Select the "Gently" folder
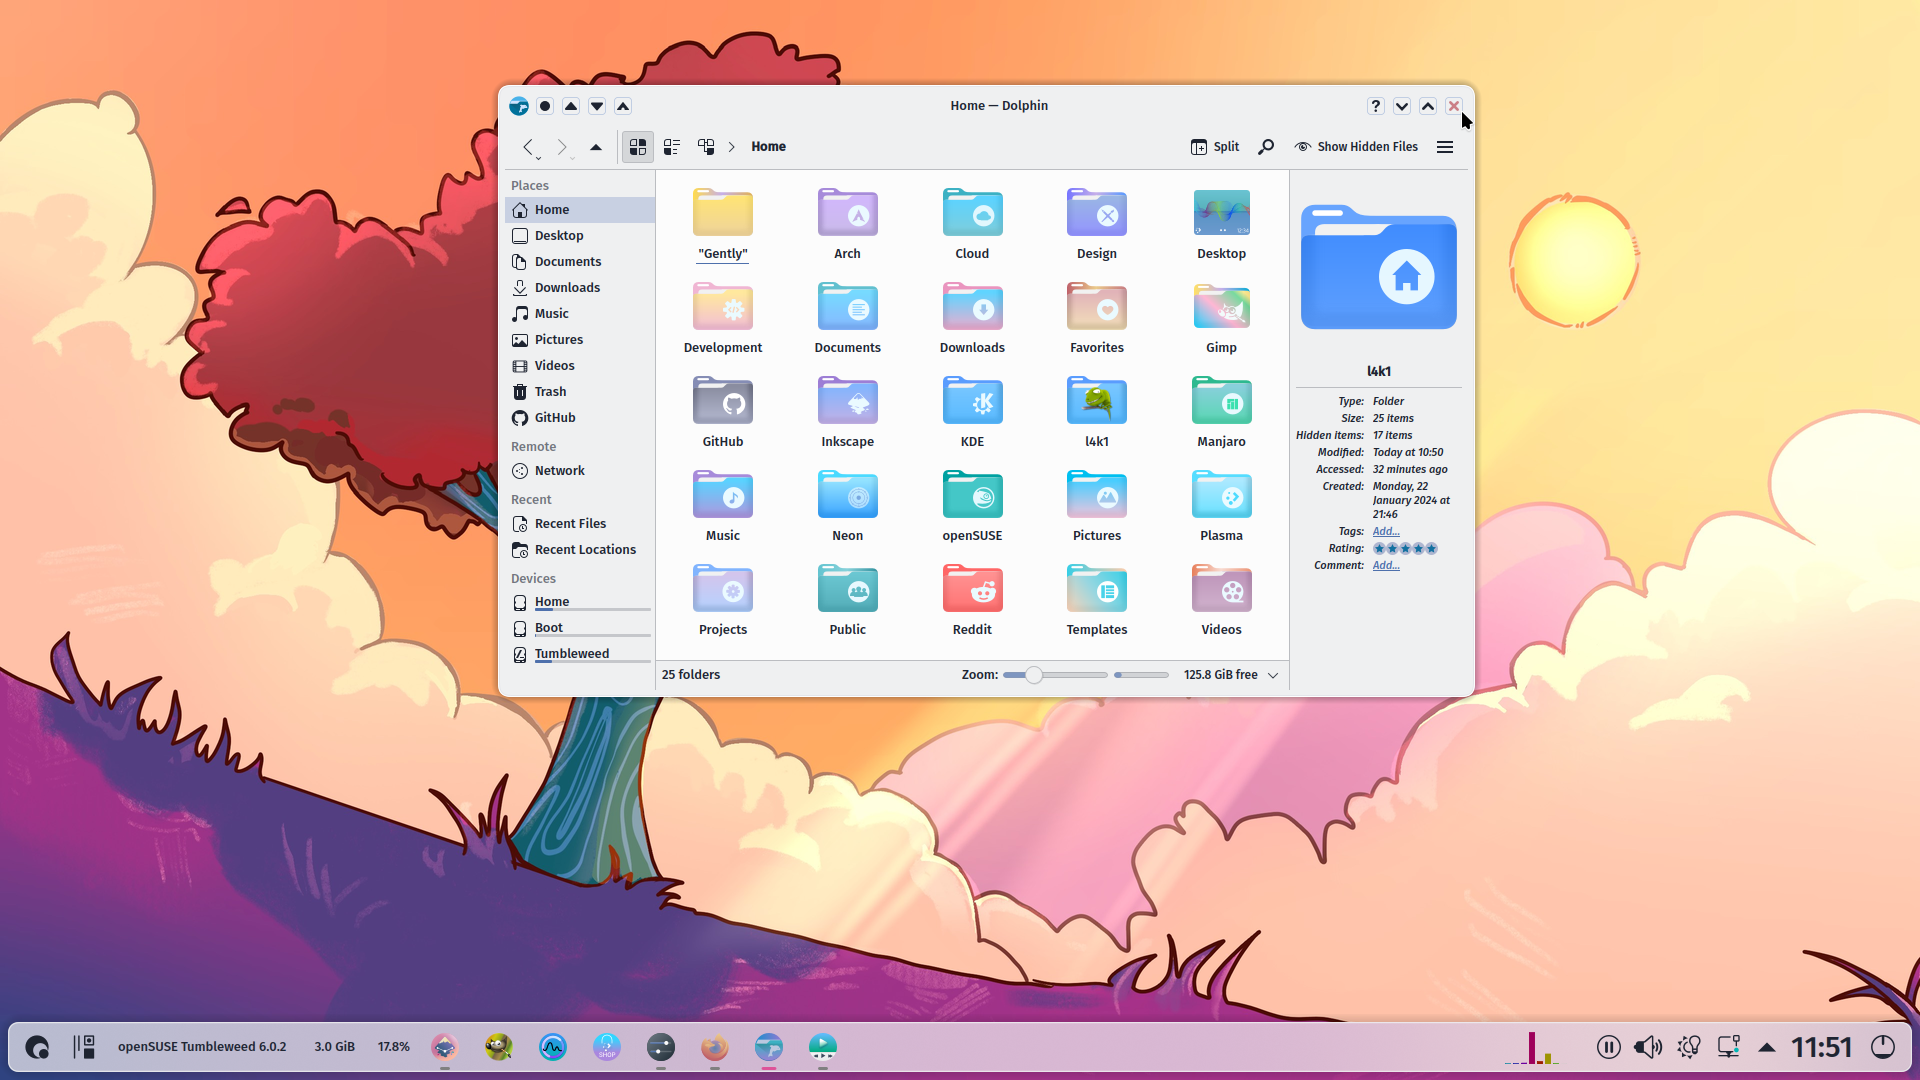This screenshot has height=1080, width=1920. pyautogui.click(x=723, y=225)
